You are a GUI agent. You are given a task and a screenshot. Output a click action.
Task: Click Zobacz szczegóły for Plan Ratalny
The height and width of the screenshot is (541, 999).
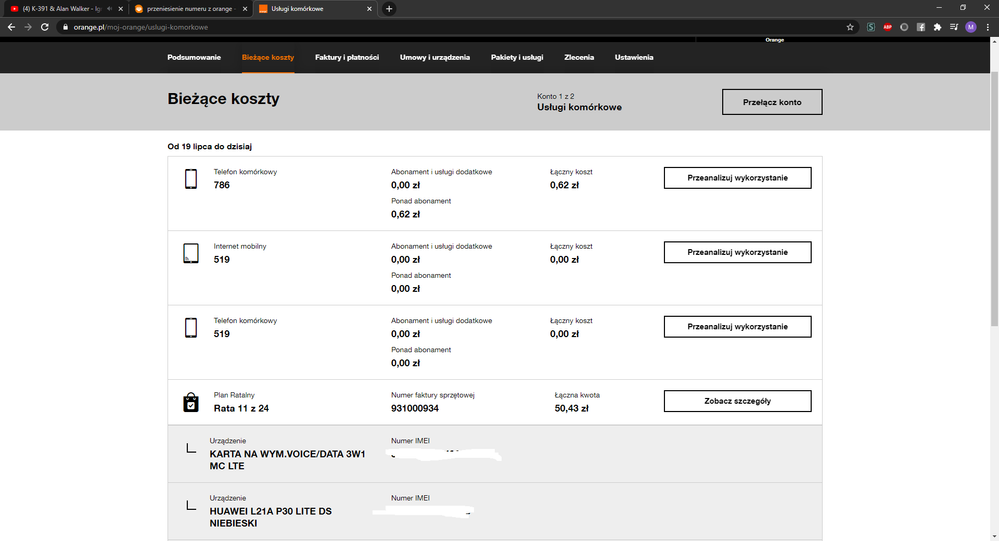click(737, 401)
